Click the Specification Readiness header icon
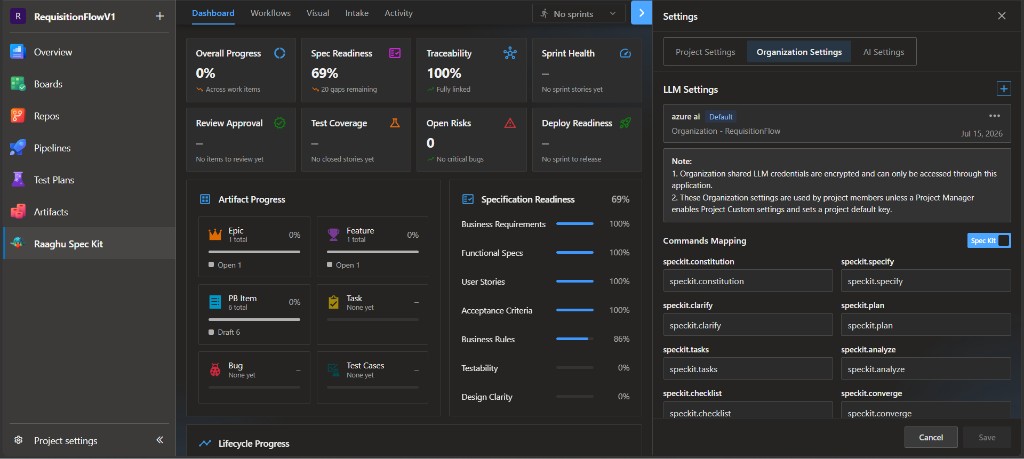The width and height of the screenshot is (1024, 459). point(468,199)
